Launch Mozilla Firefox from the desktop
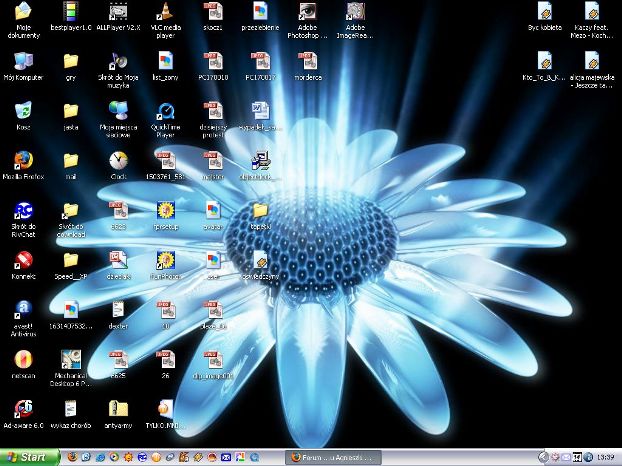 [x=23, y=160]
